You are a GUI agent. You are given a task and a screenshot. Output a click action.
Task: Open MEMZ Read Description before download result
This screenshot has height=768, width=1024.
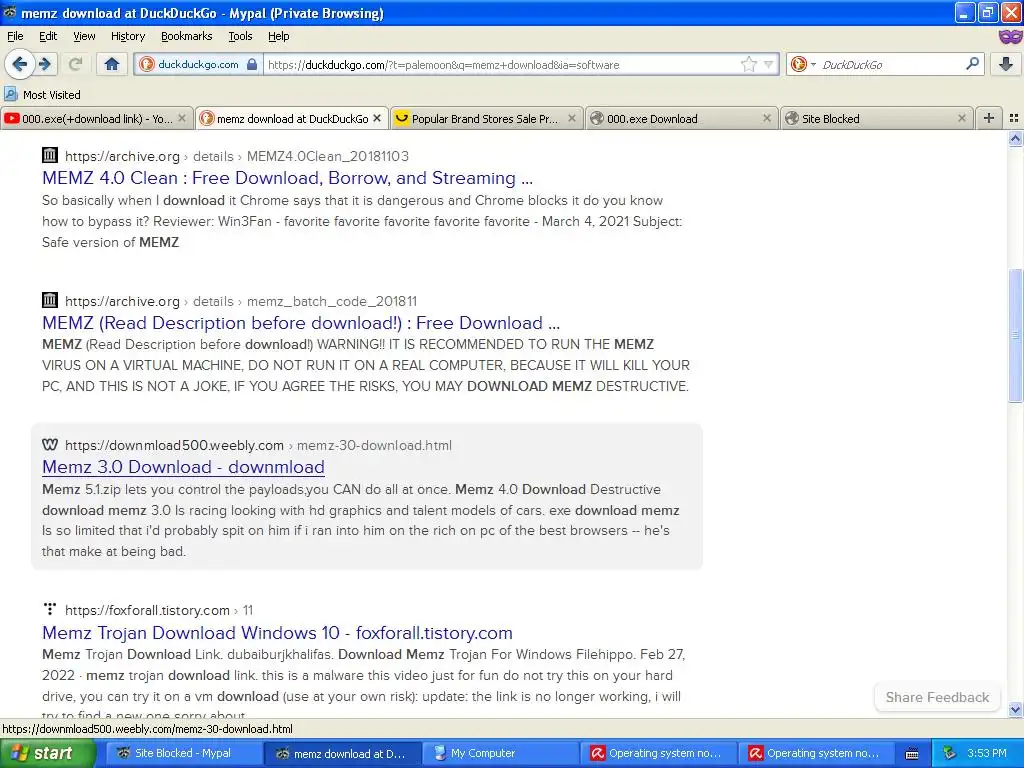(300, 323)
